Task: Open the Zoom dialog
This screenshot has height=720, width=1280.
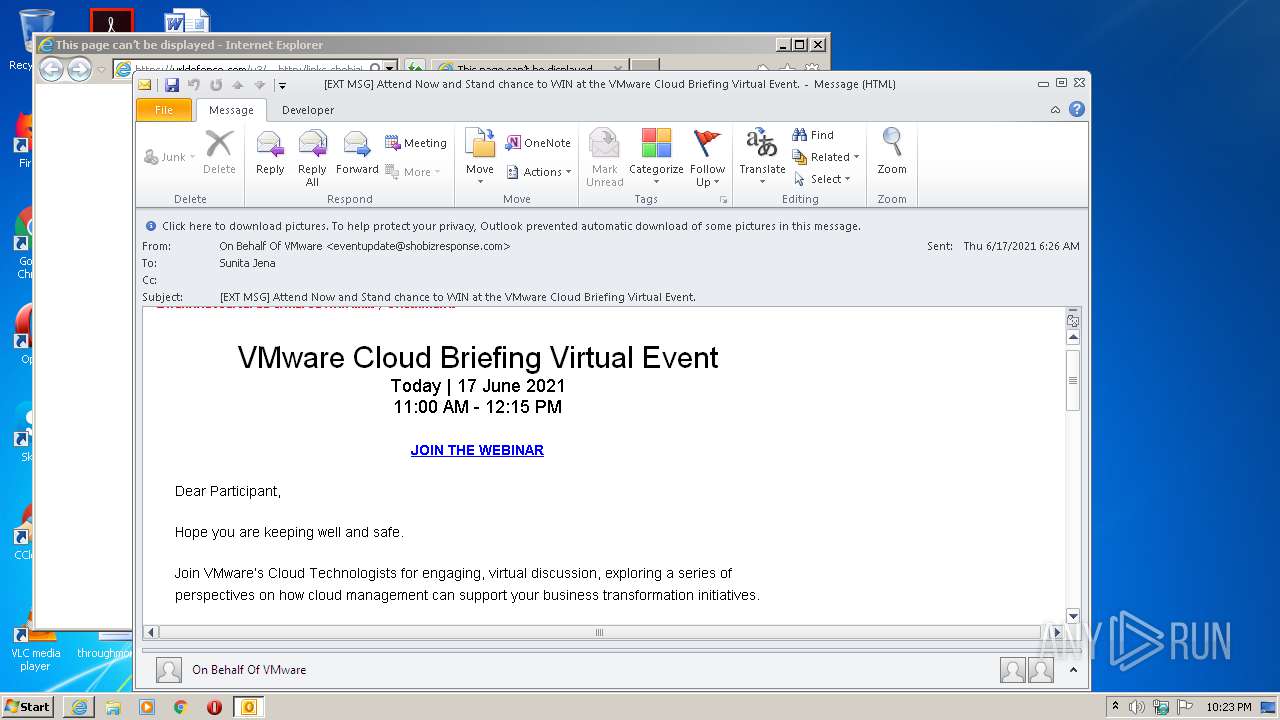Action: 892,153
